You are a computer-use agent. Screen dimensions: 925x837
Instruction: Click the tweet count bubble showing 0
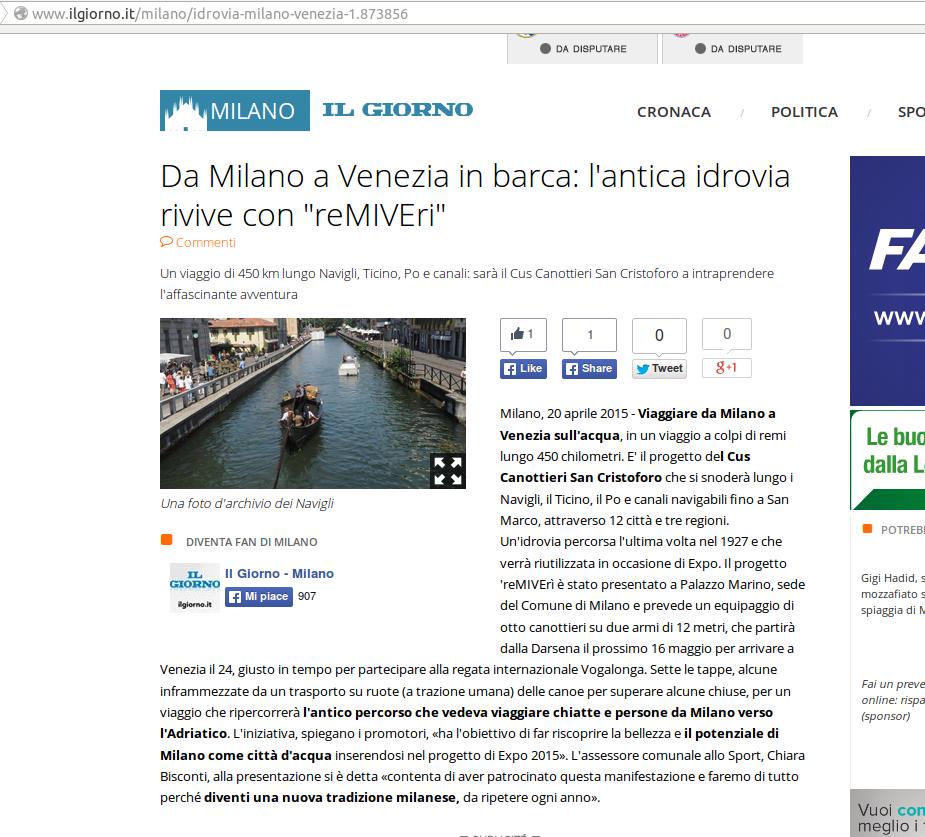click(x=659, y=335)
